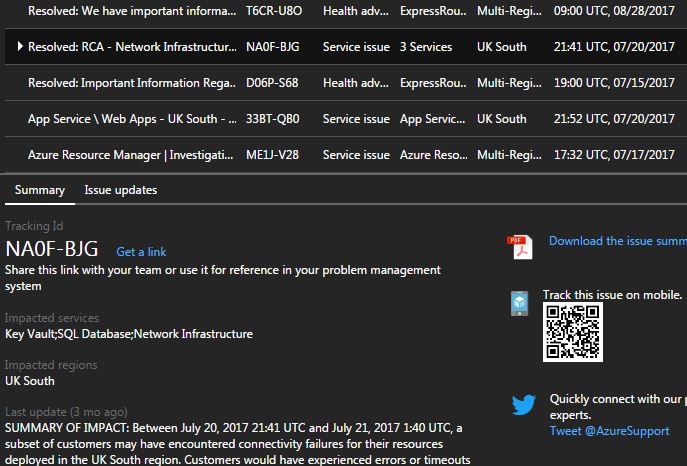Image resolution: width=687 pixels, height=466 pixels.
Task: Click the 3 Services cell
Action: 425,47
